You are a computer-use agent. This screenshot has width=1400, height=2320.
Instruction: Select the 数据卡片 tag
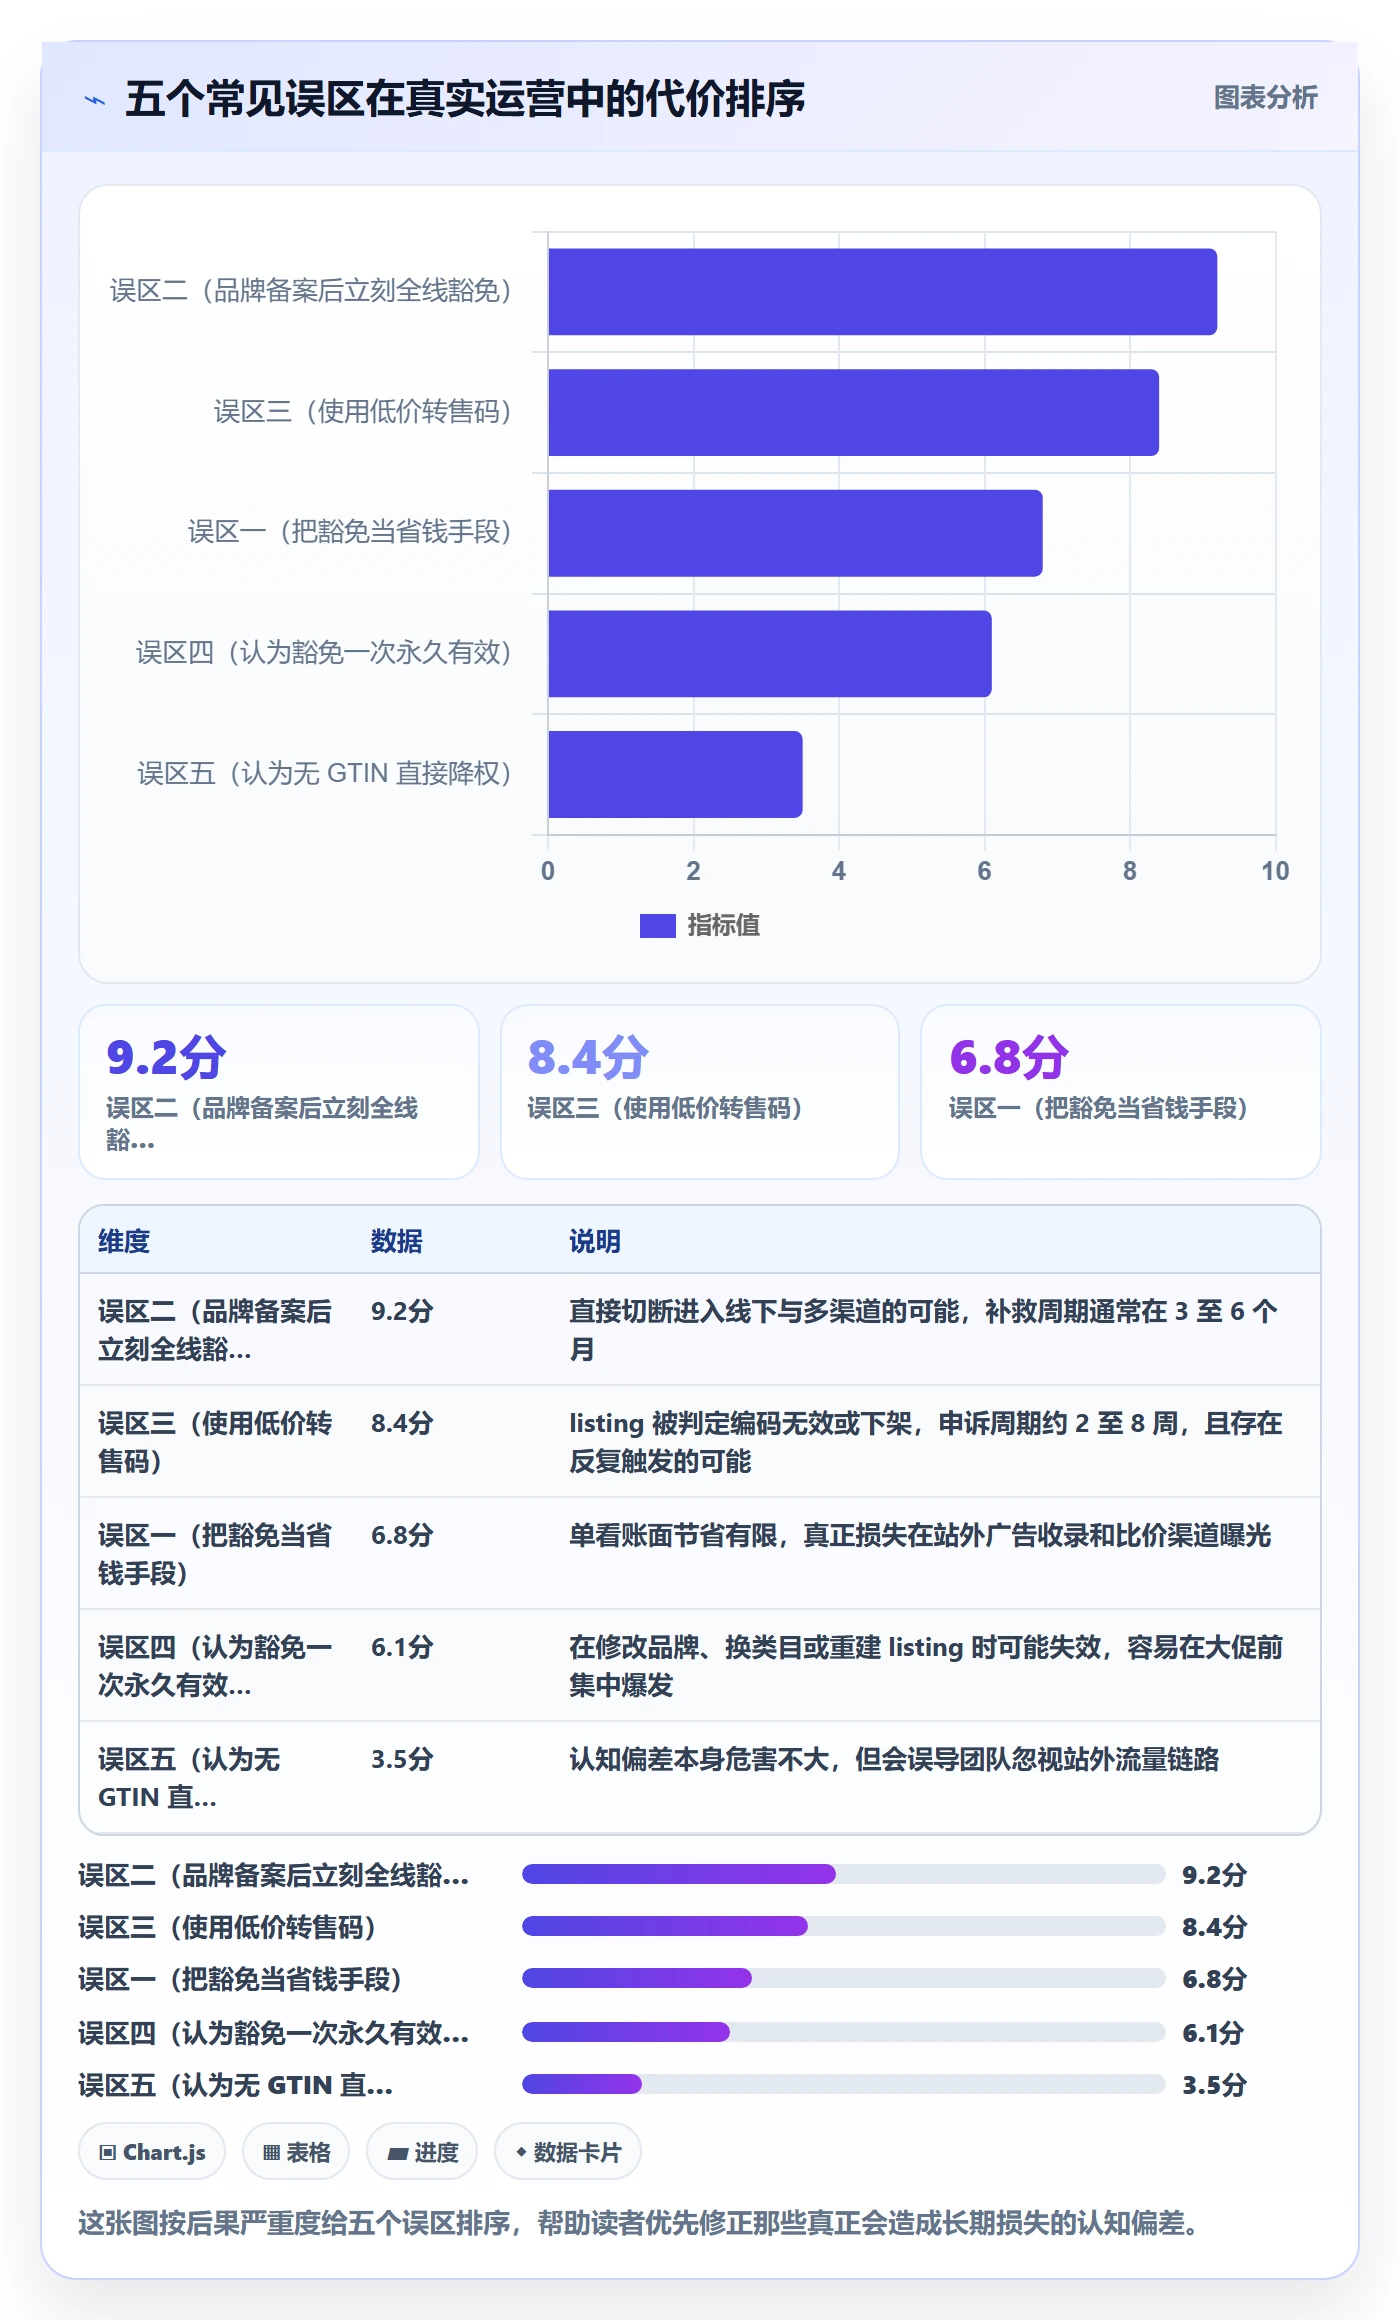click(x=568, y=2152)
